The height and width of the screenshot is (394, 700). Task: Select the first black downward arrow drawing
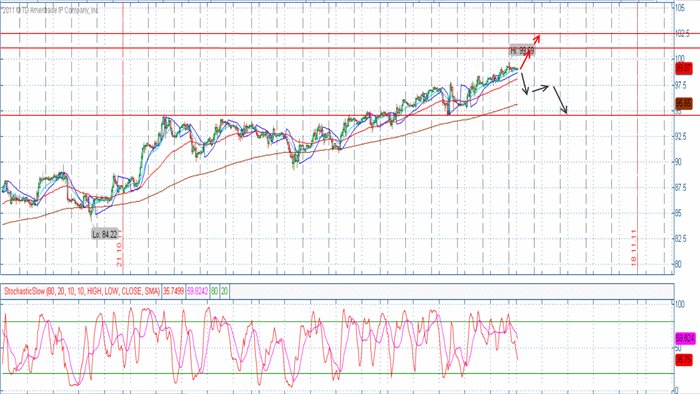524,83
